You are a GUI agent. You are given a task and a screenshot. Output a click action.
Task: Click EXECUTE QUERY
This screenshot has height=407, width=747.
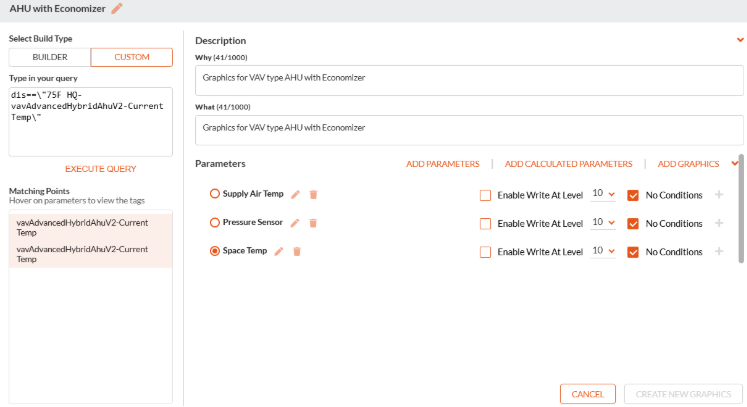point(101,169)
